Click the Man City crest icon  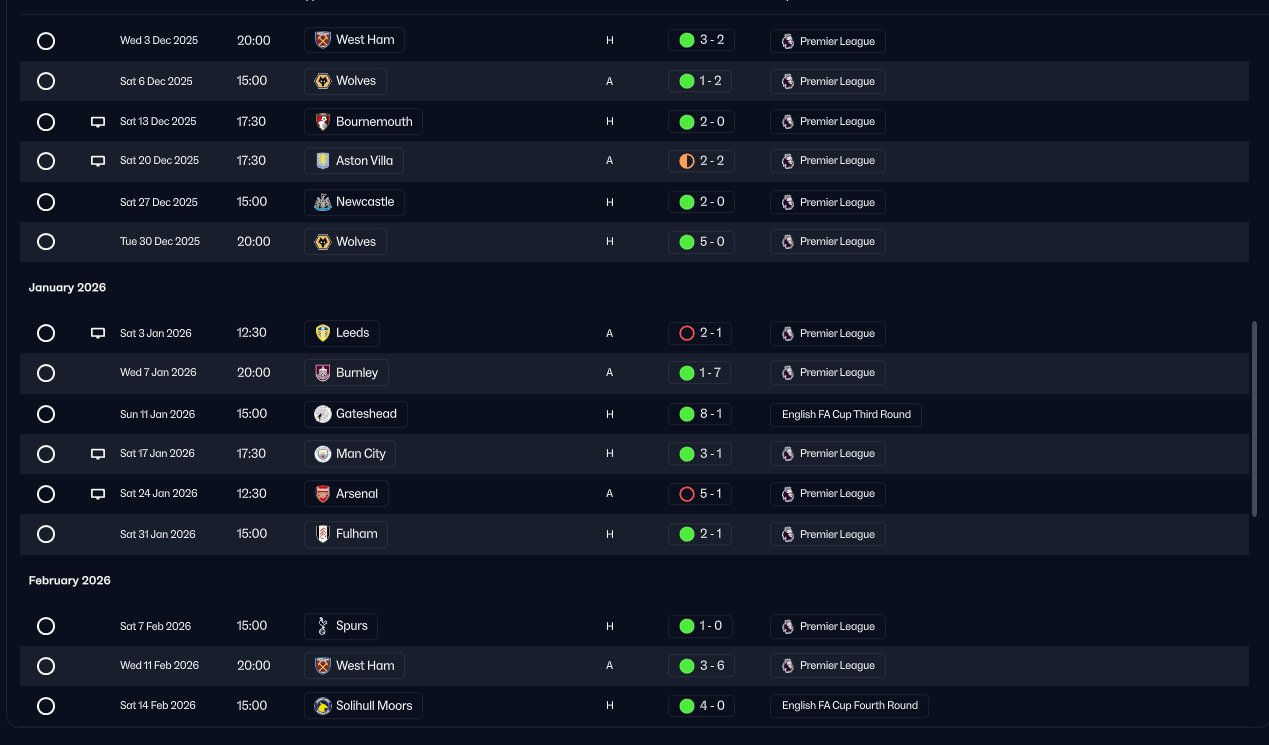[x=322, y=454]
